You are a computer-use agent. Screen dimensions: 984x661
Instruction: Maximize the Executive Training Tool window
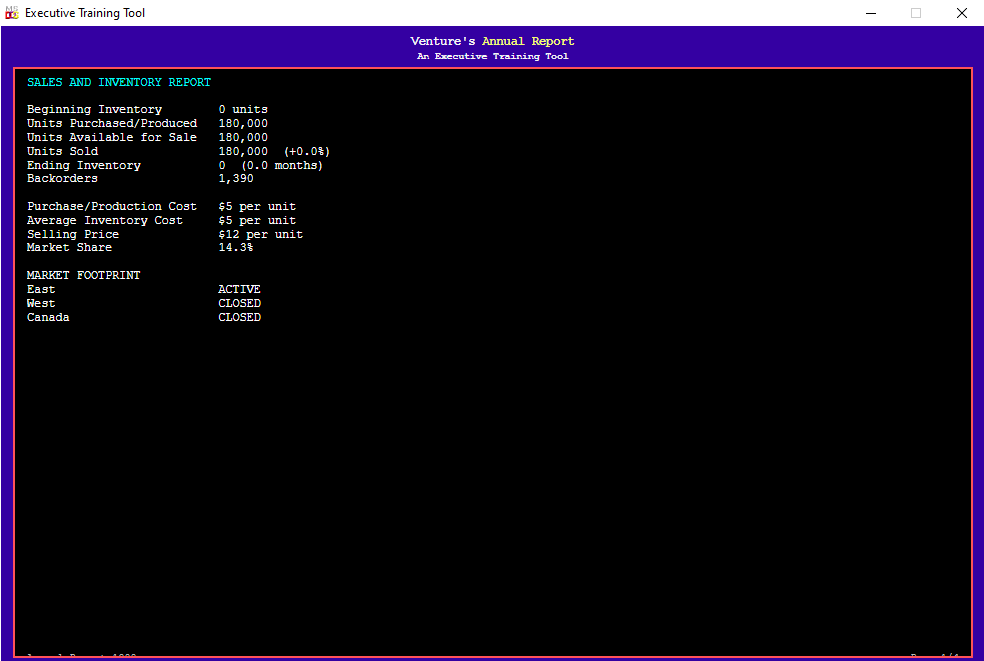pyautogui.click(x=916, y=13)
